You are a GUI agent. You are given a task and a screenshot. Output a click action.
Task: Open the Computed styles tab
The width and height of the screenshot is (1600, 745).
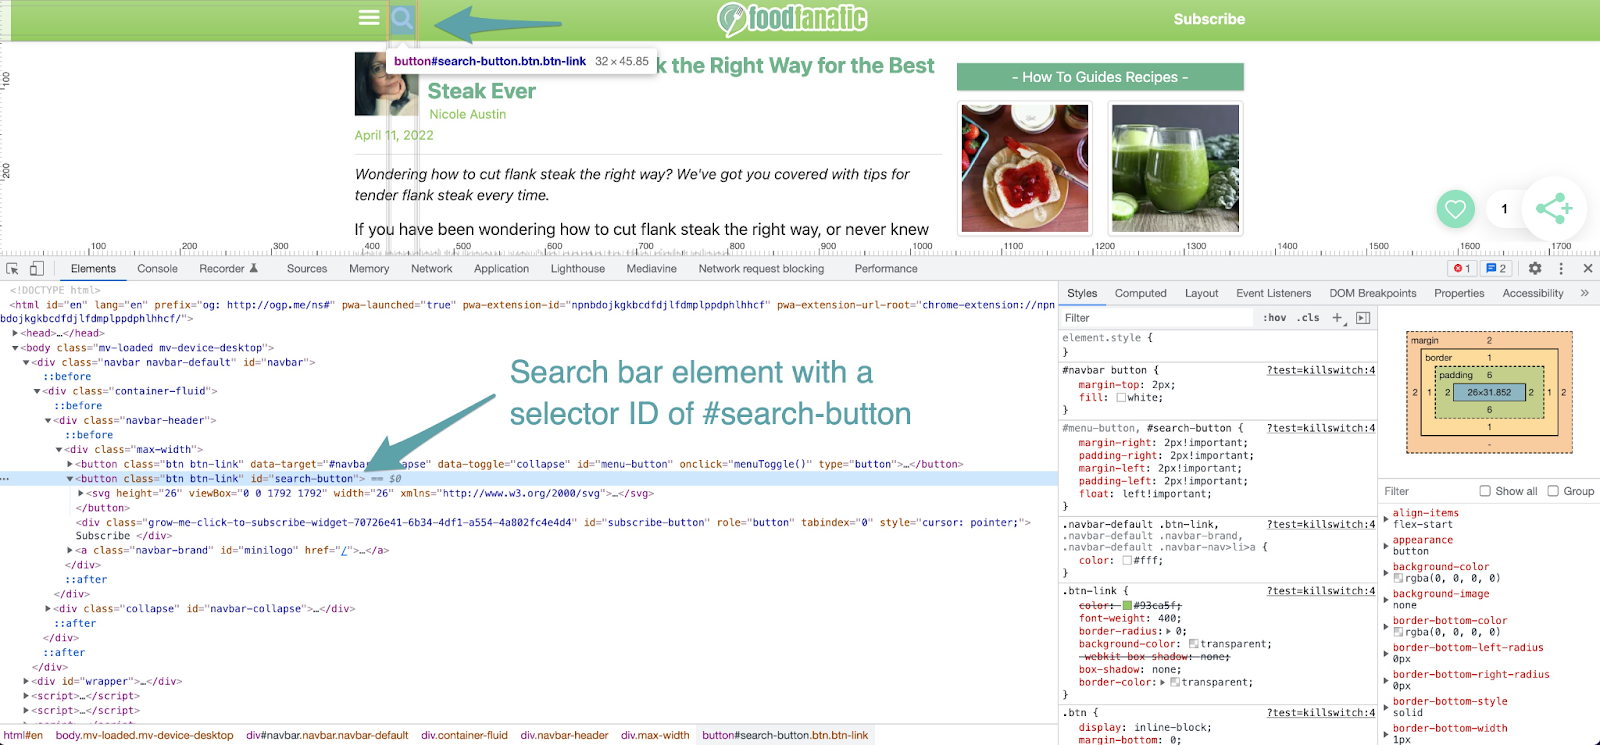[x=1140, y=293]
